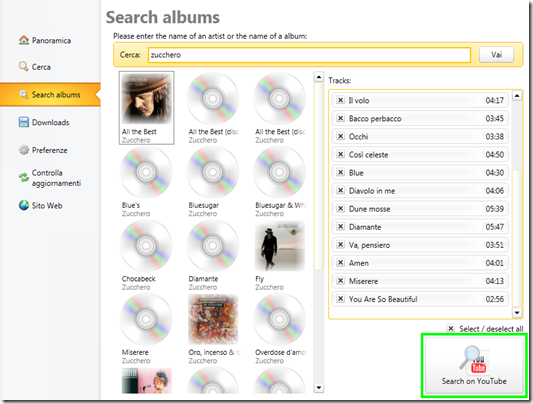Select the Bluesugar album disc
The width and height of the screenshot is (533, 404).
[x=213, y=172]
